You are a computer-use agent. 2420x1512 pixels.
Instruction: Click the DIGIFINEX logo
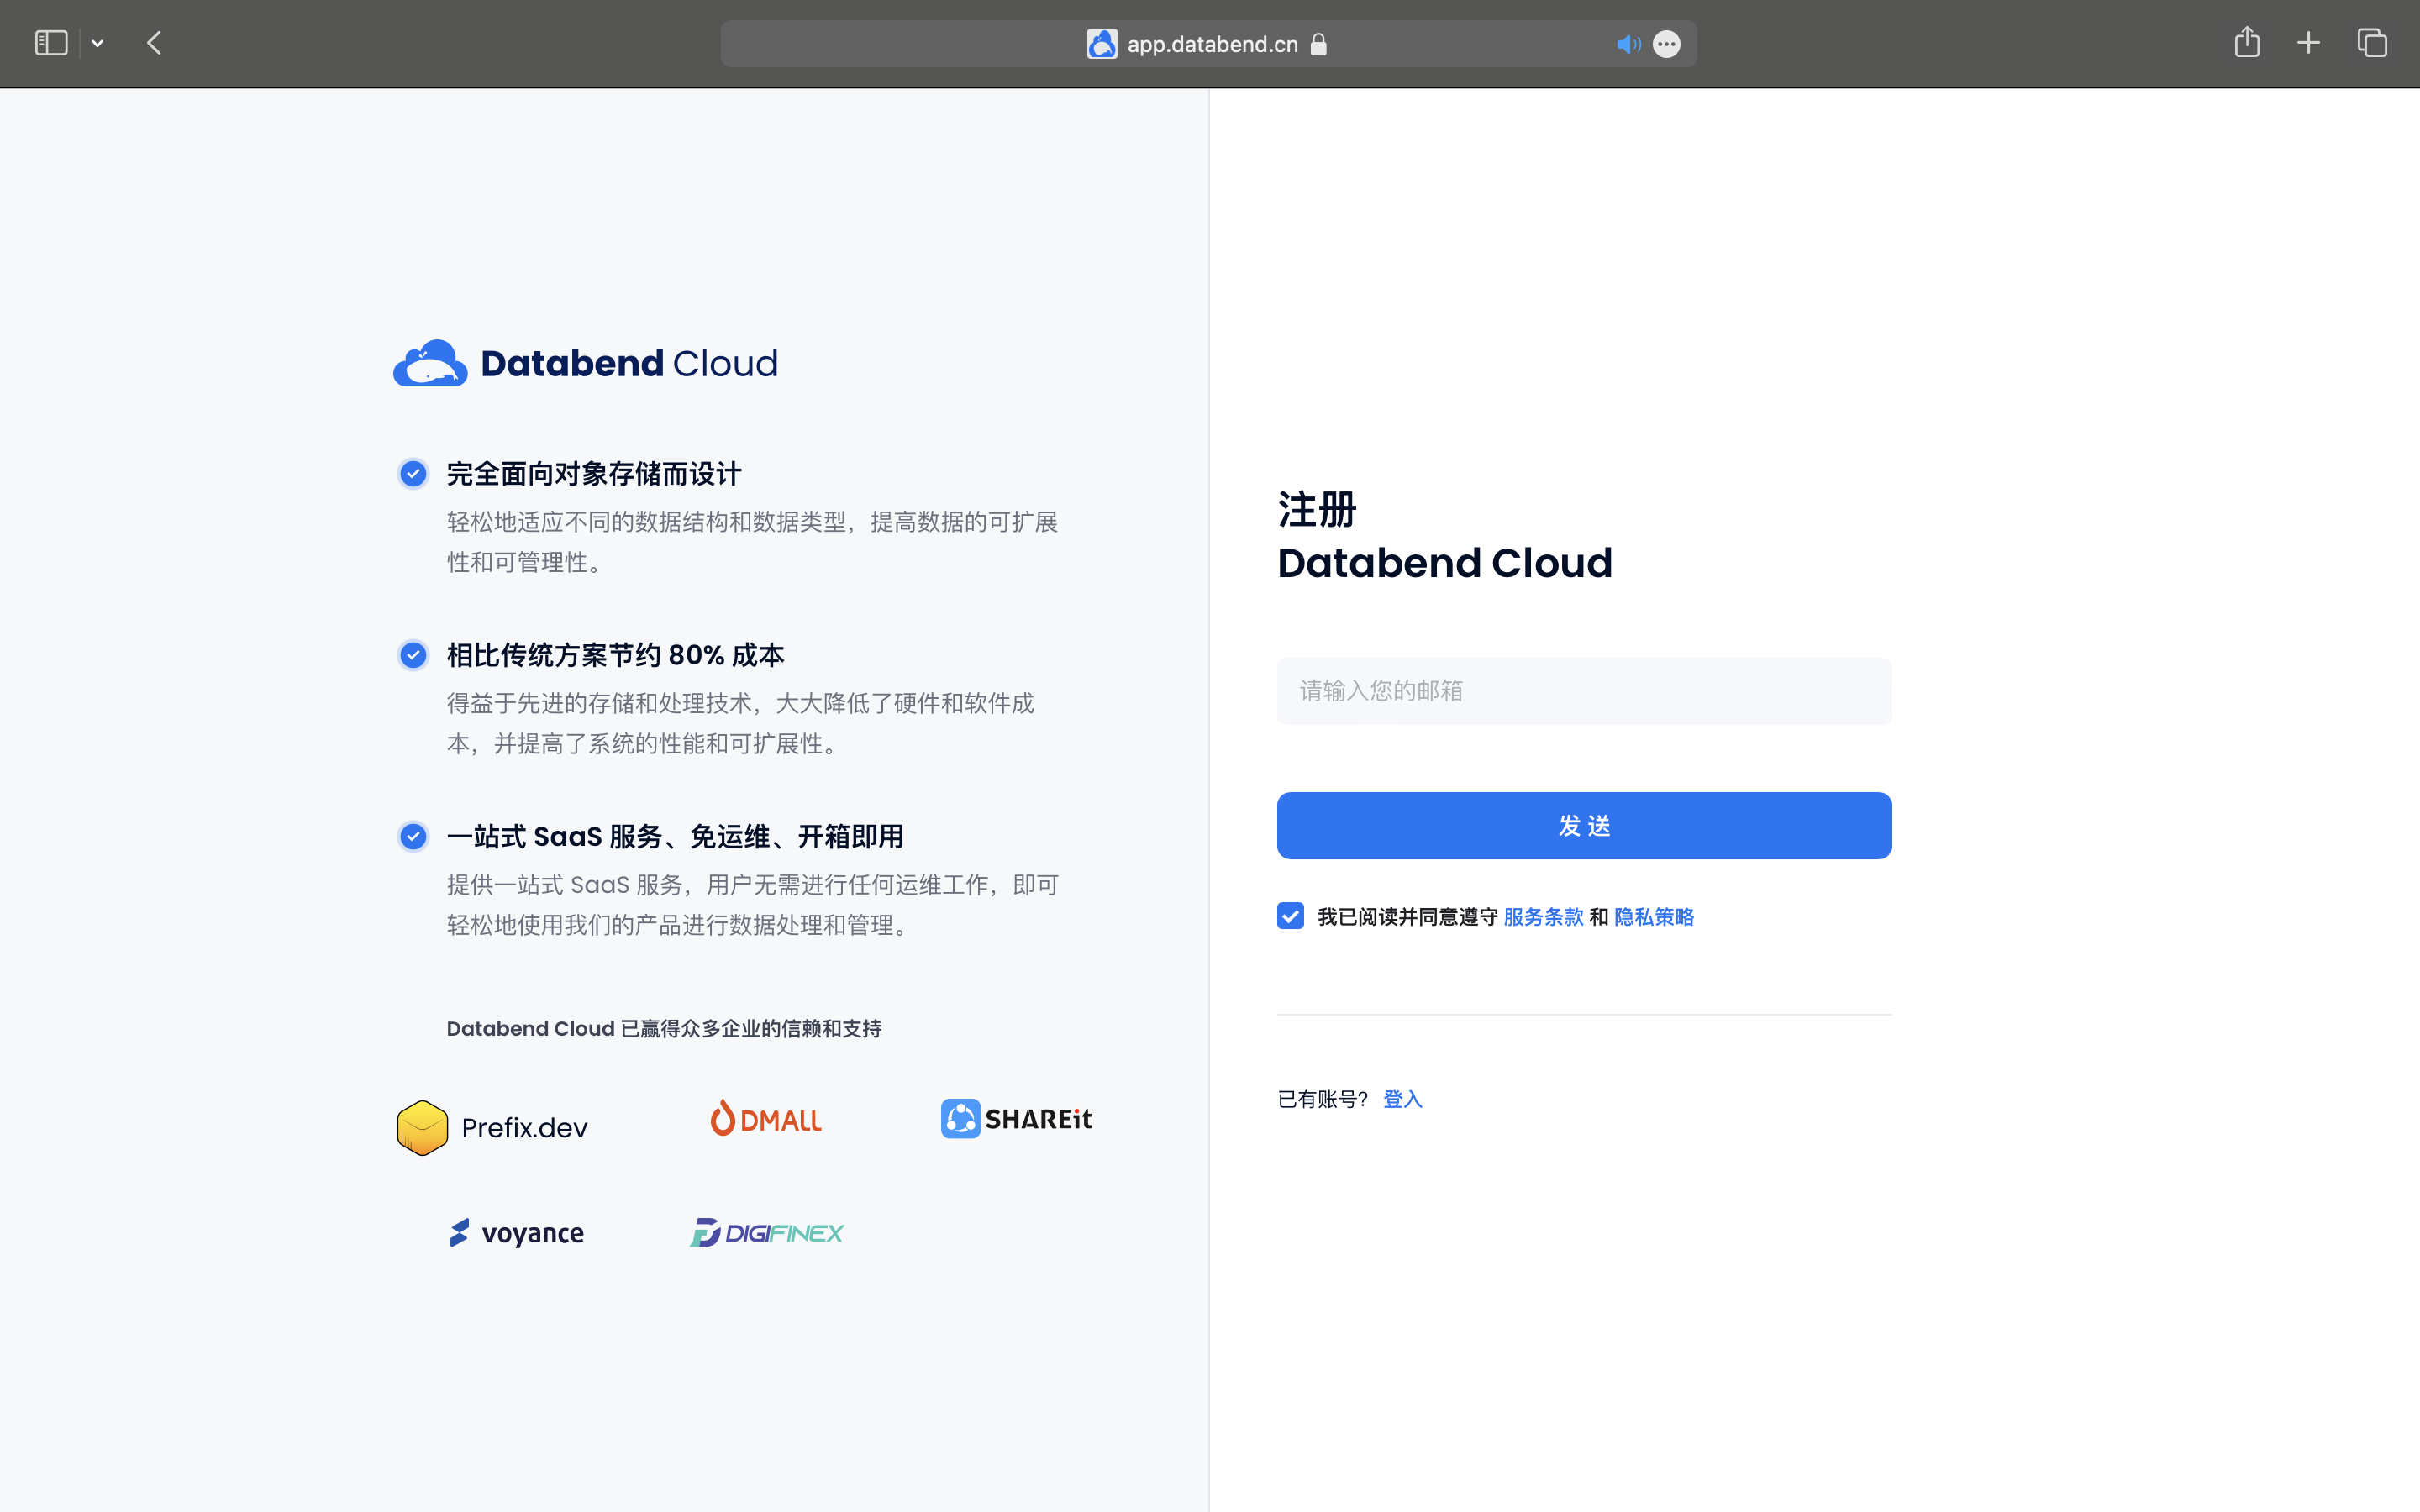[767, 1233]
